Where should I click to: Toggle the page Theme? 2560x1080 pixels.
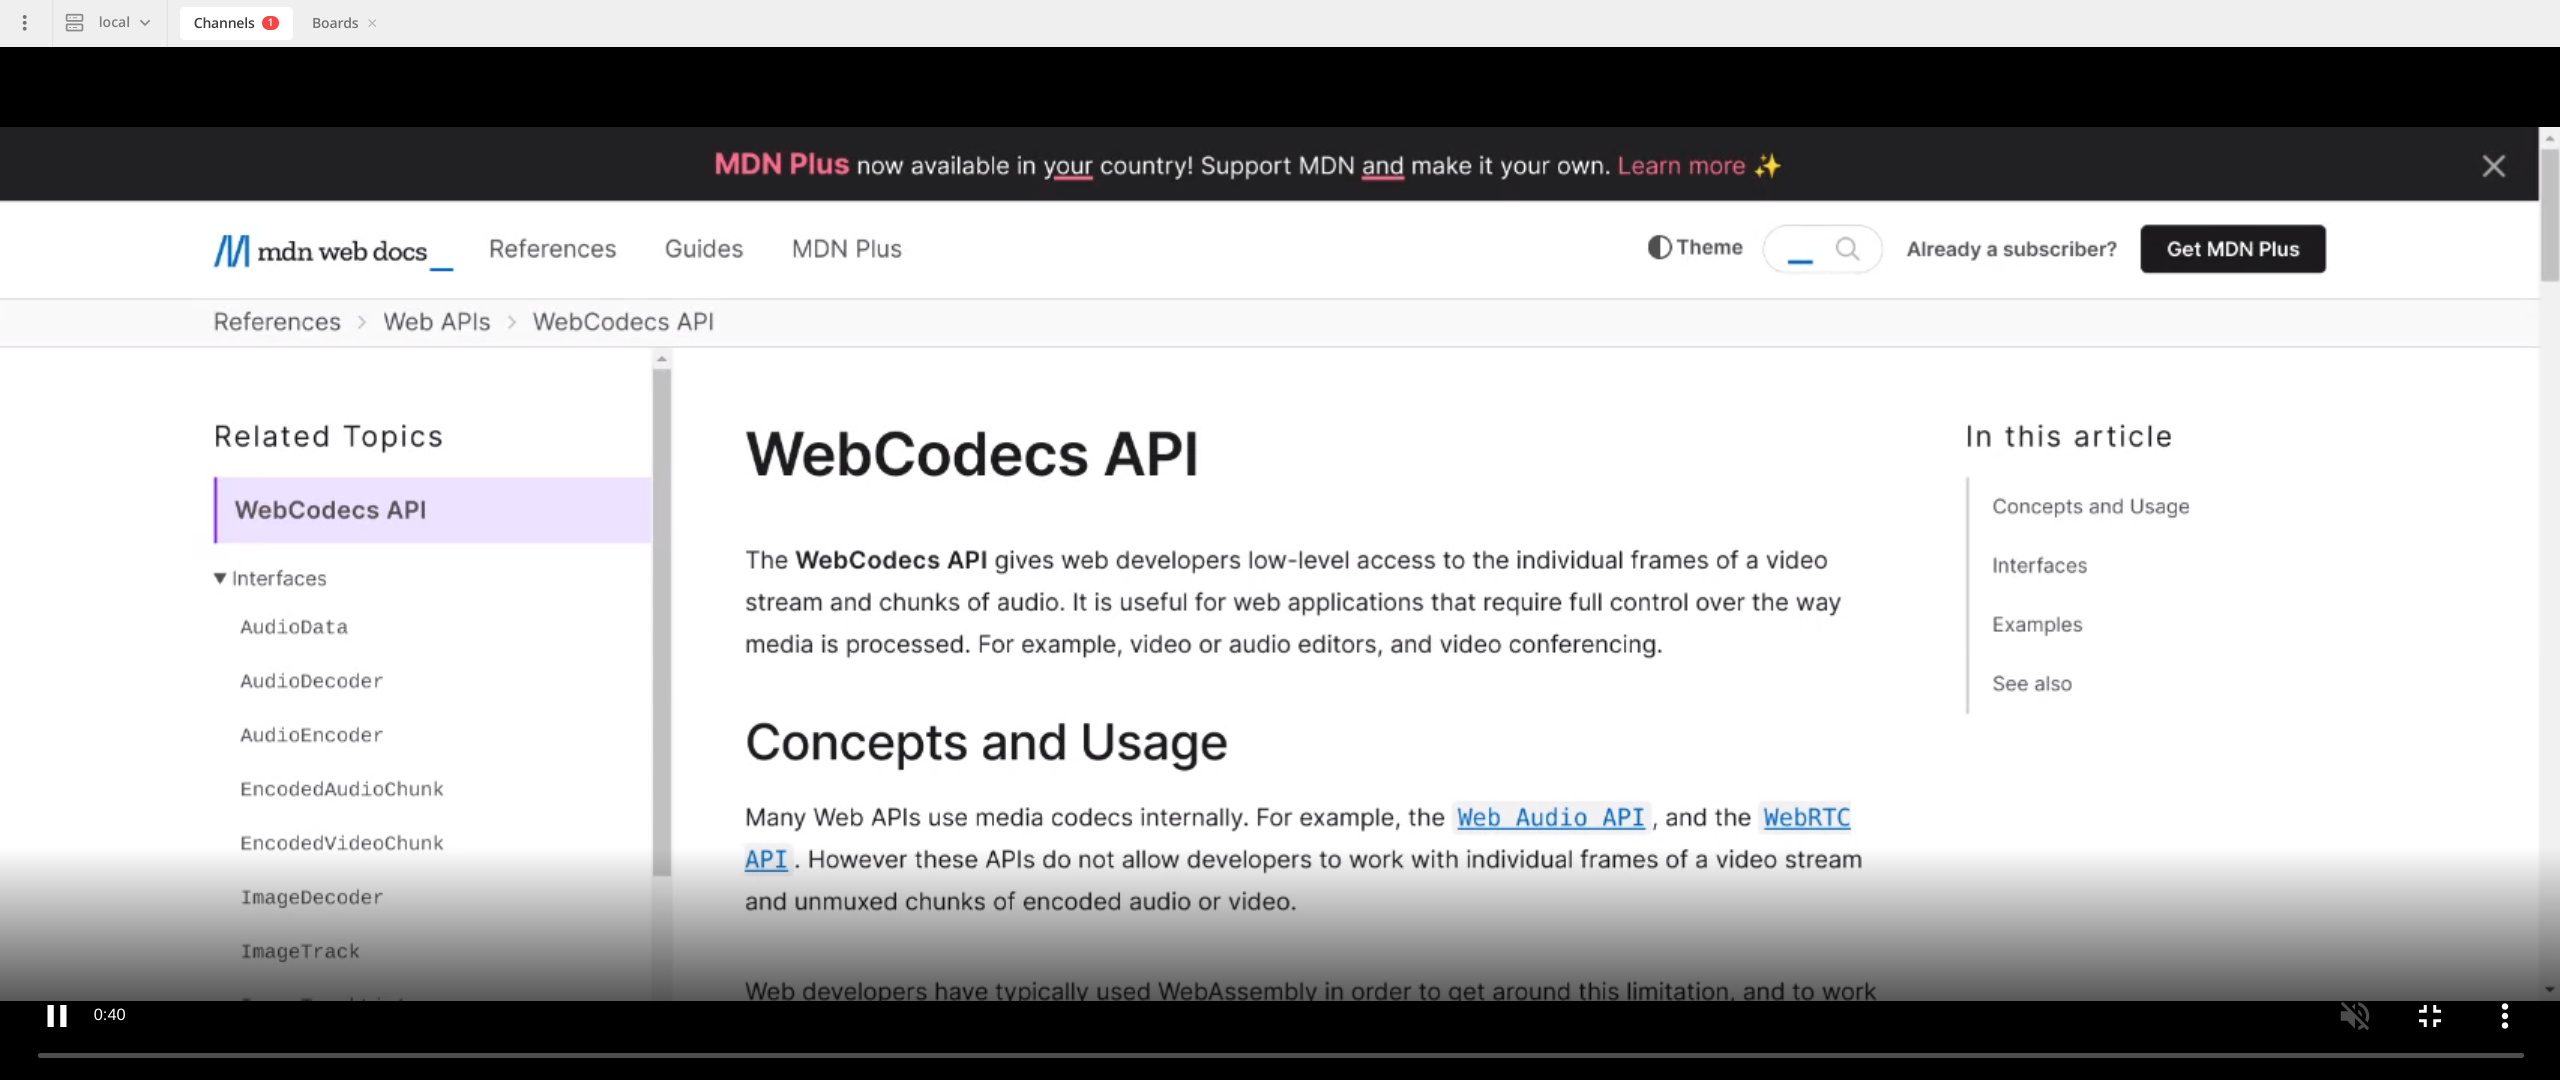point(1694,248)
